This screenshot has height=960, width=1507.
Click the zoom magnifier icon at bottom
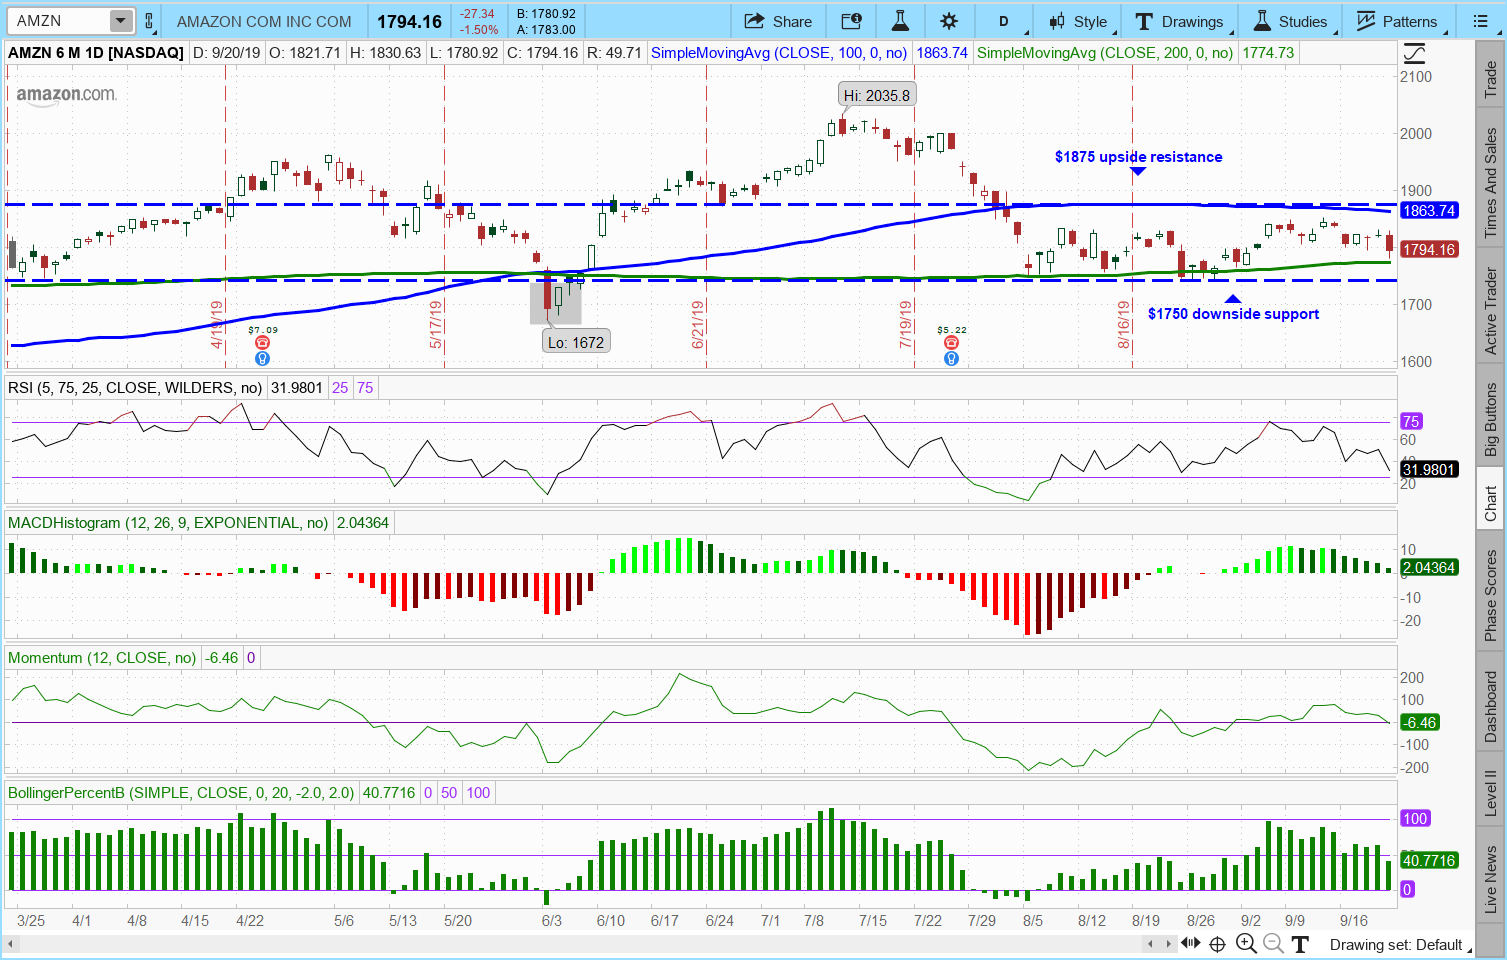point(1246,943)
